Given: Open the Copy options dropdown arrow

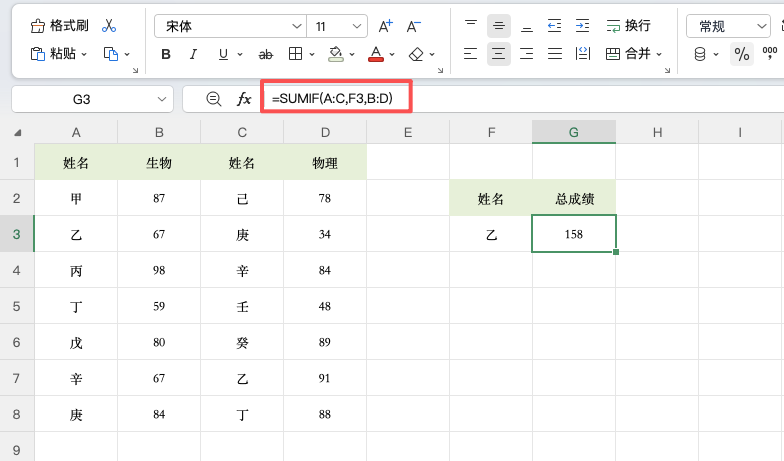Looking at the screenshot, I should tap(127, 54).
